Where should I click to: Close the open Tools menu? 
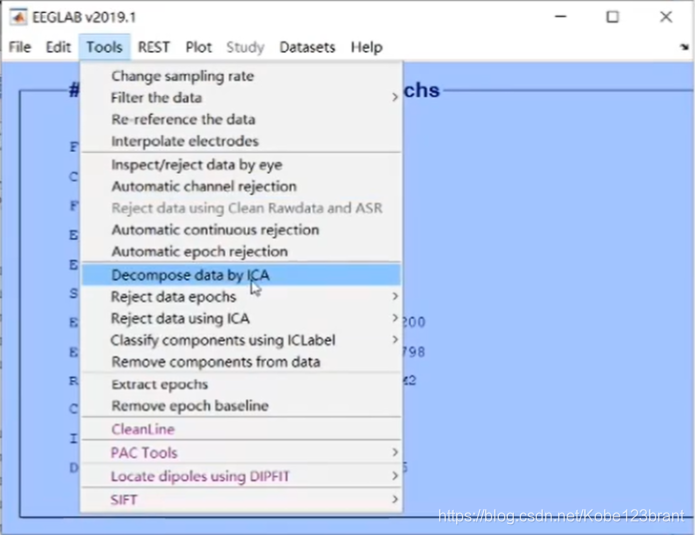click(x=105, y=47)
